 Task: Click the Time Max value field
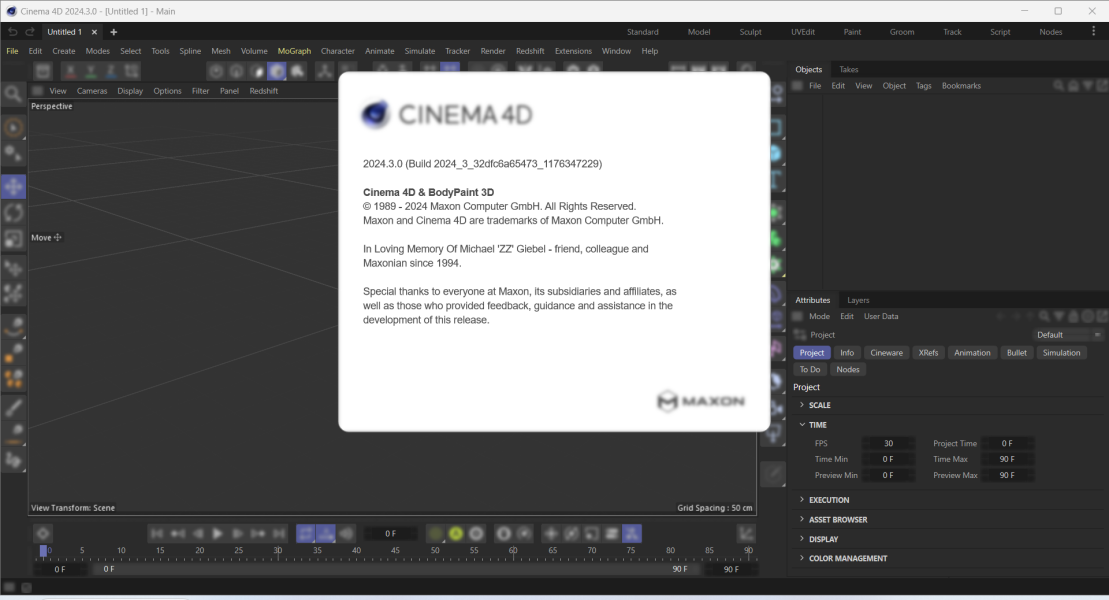[x=1007, y=459]
